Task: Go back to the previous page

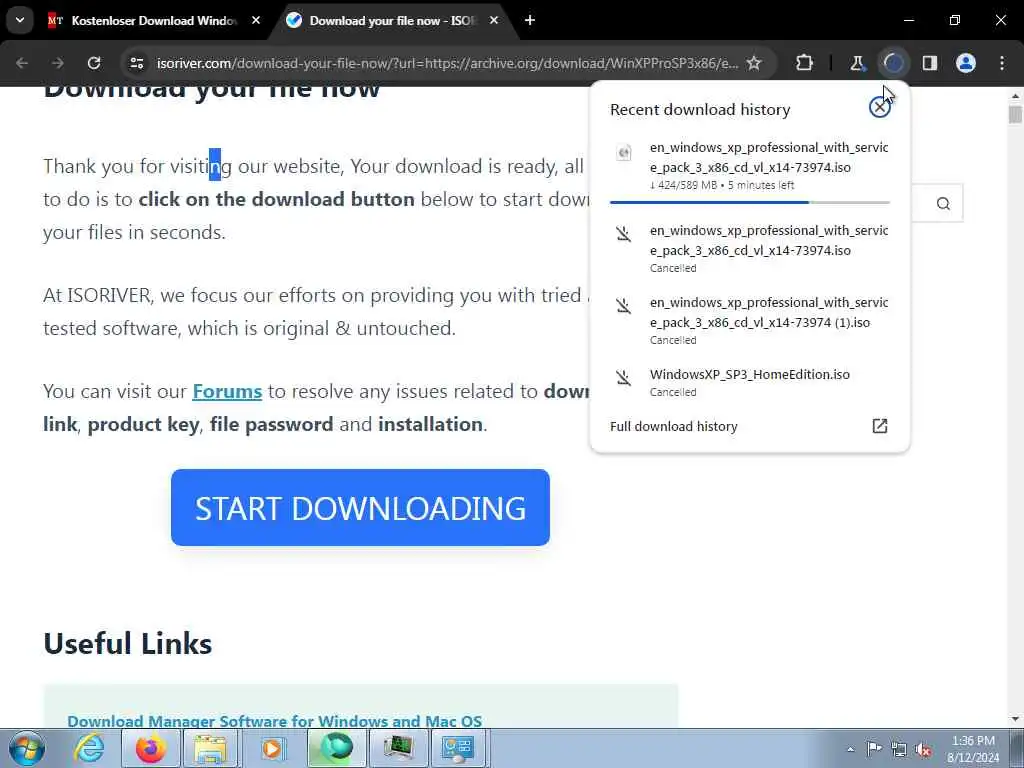Action: [x=22, y=63]
